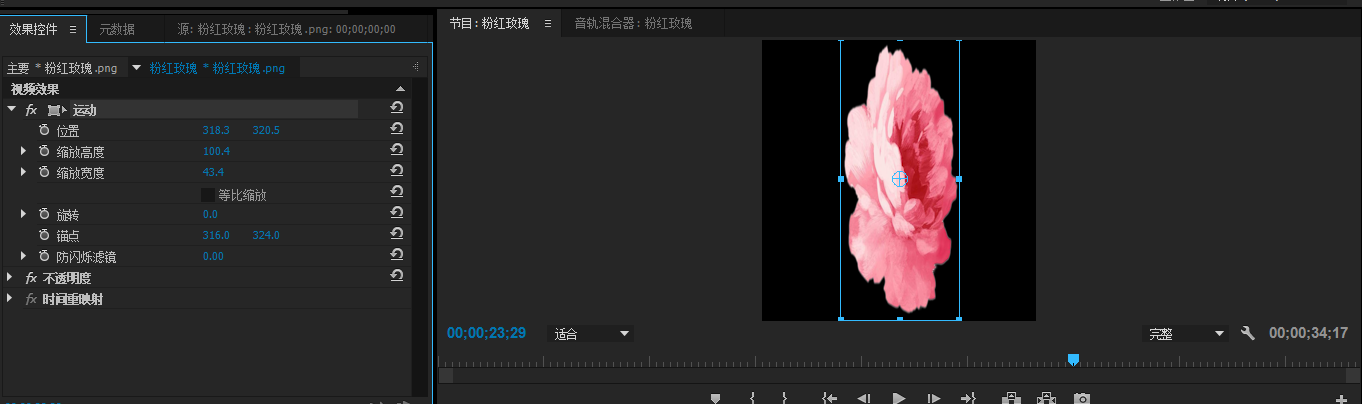Reset the Position (位置) parameter
The image size is (1362, 404).
click(397, 130)
